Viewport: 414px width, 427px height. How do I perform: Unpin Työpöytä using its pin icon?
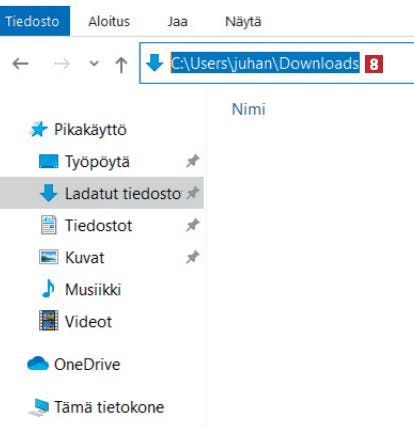tap(193, 161)
